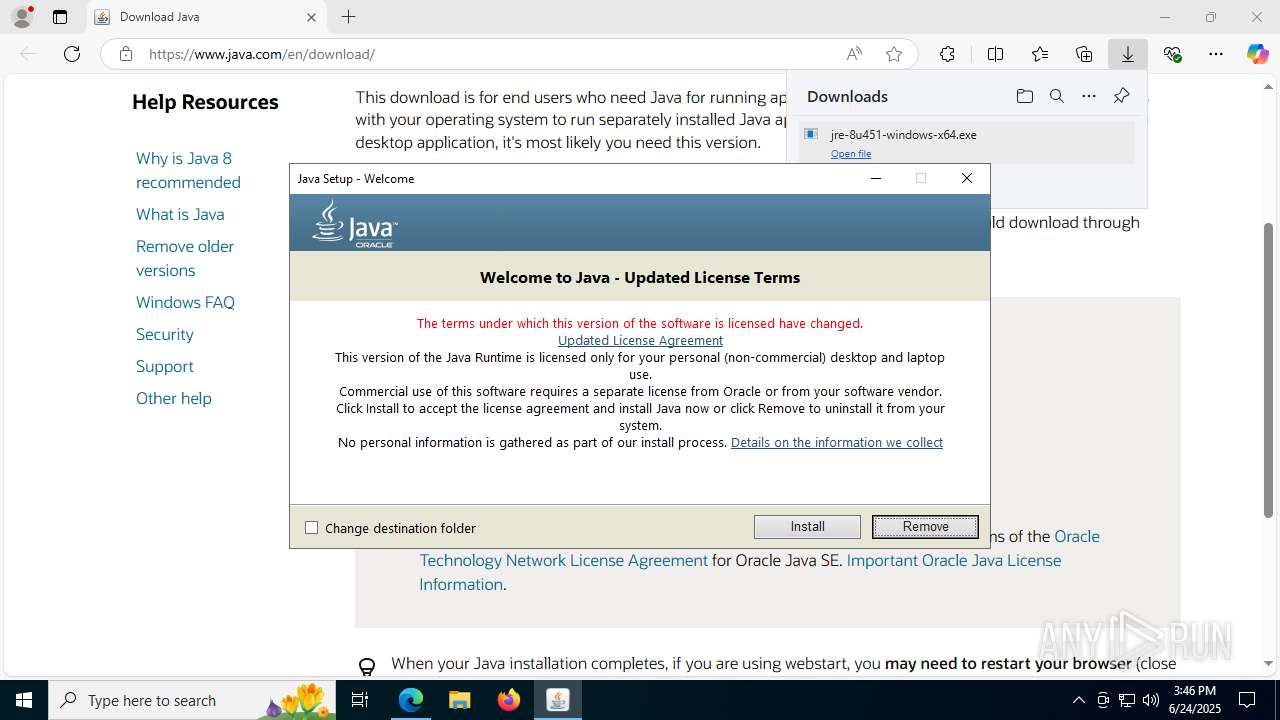This screenshot has width=1280, height=720.
Task: Open Support help link
Action: coord(165,366)
